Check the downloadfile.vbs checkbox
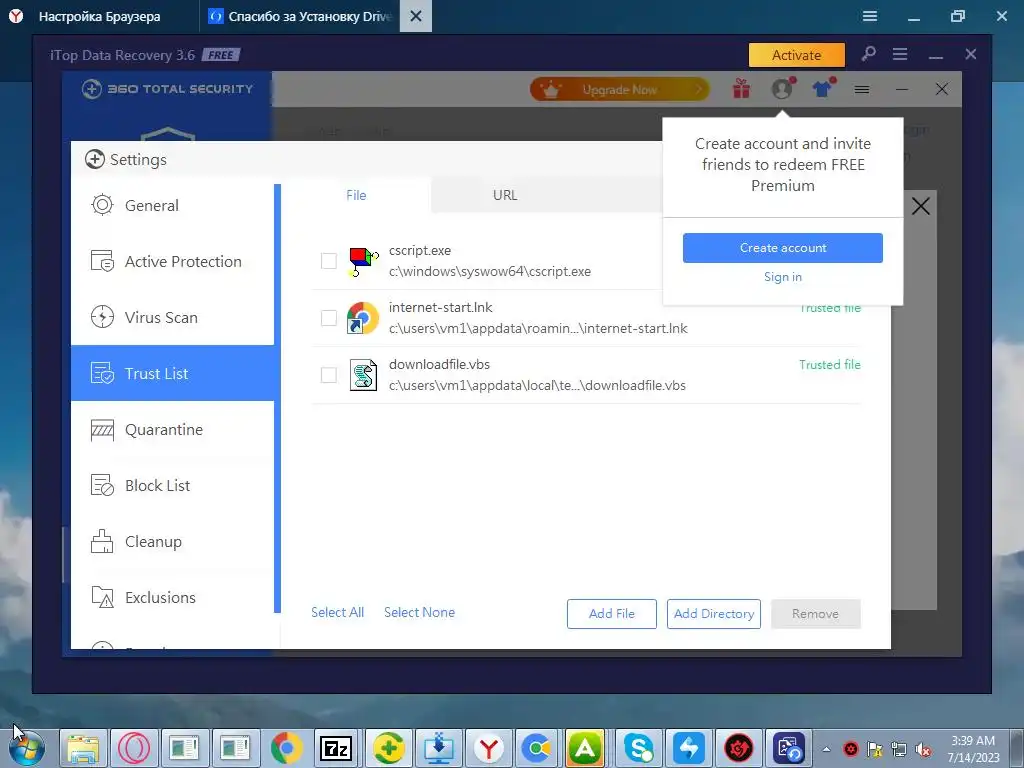This screenshot has width=1024, height=768. coord(328,375)
